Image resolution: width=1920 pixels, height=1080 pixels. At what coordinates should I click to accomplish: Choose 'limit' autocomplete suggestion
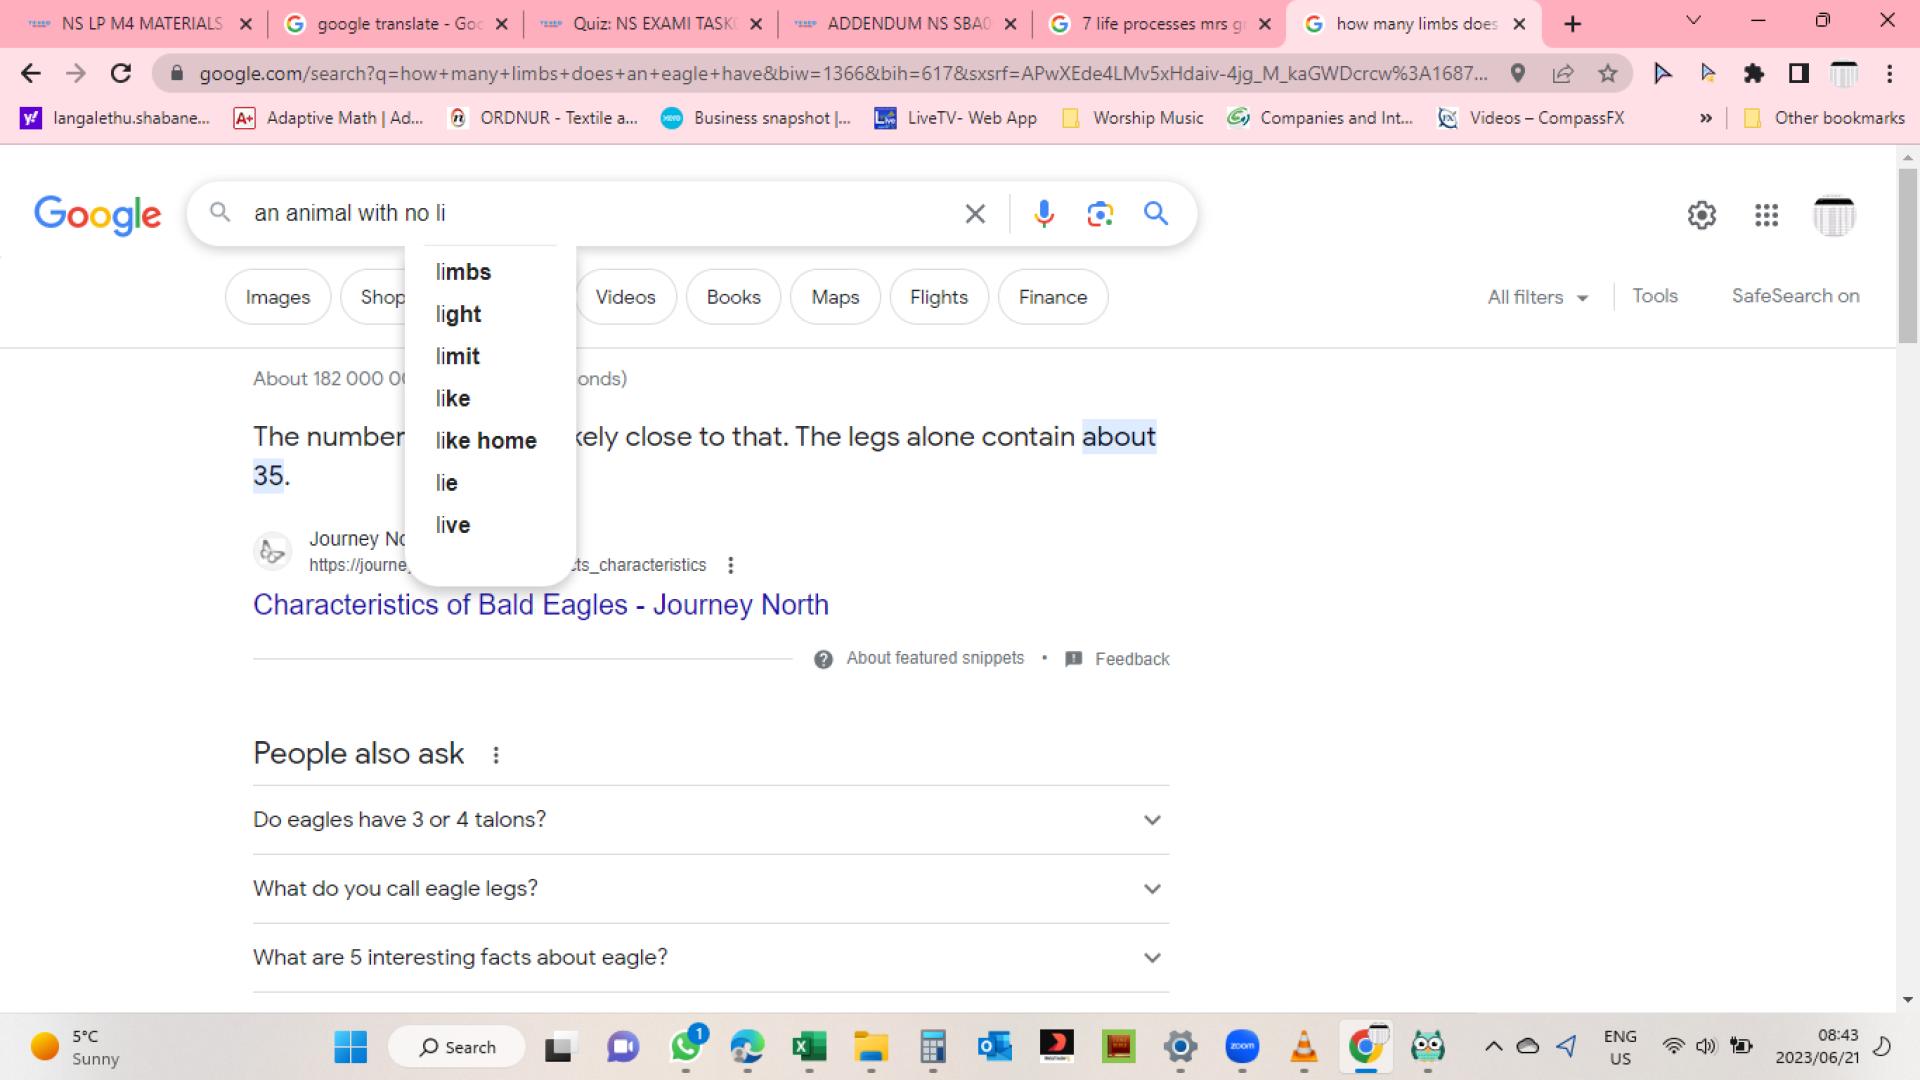coord(490,356)
